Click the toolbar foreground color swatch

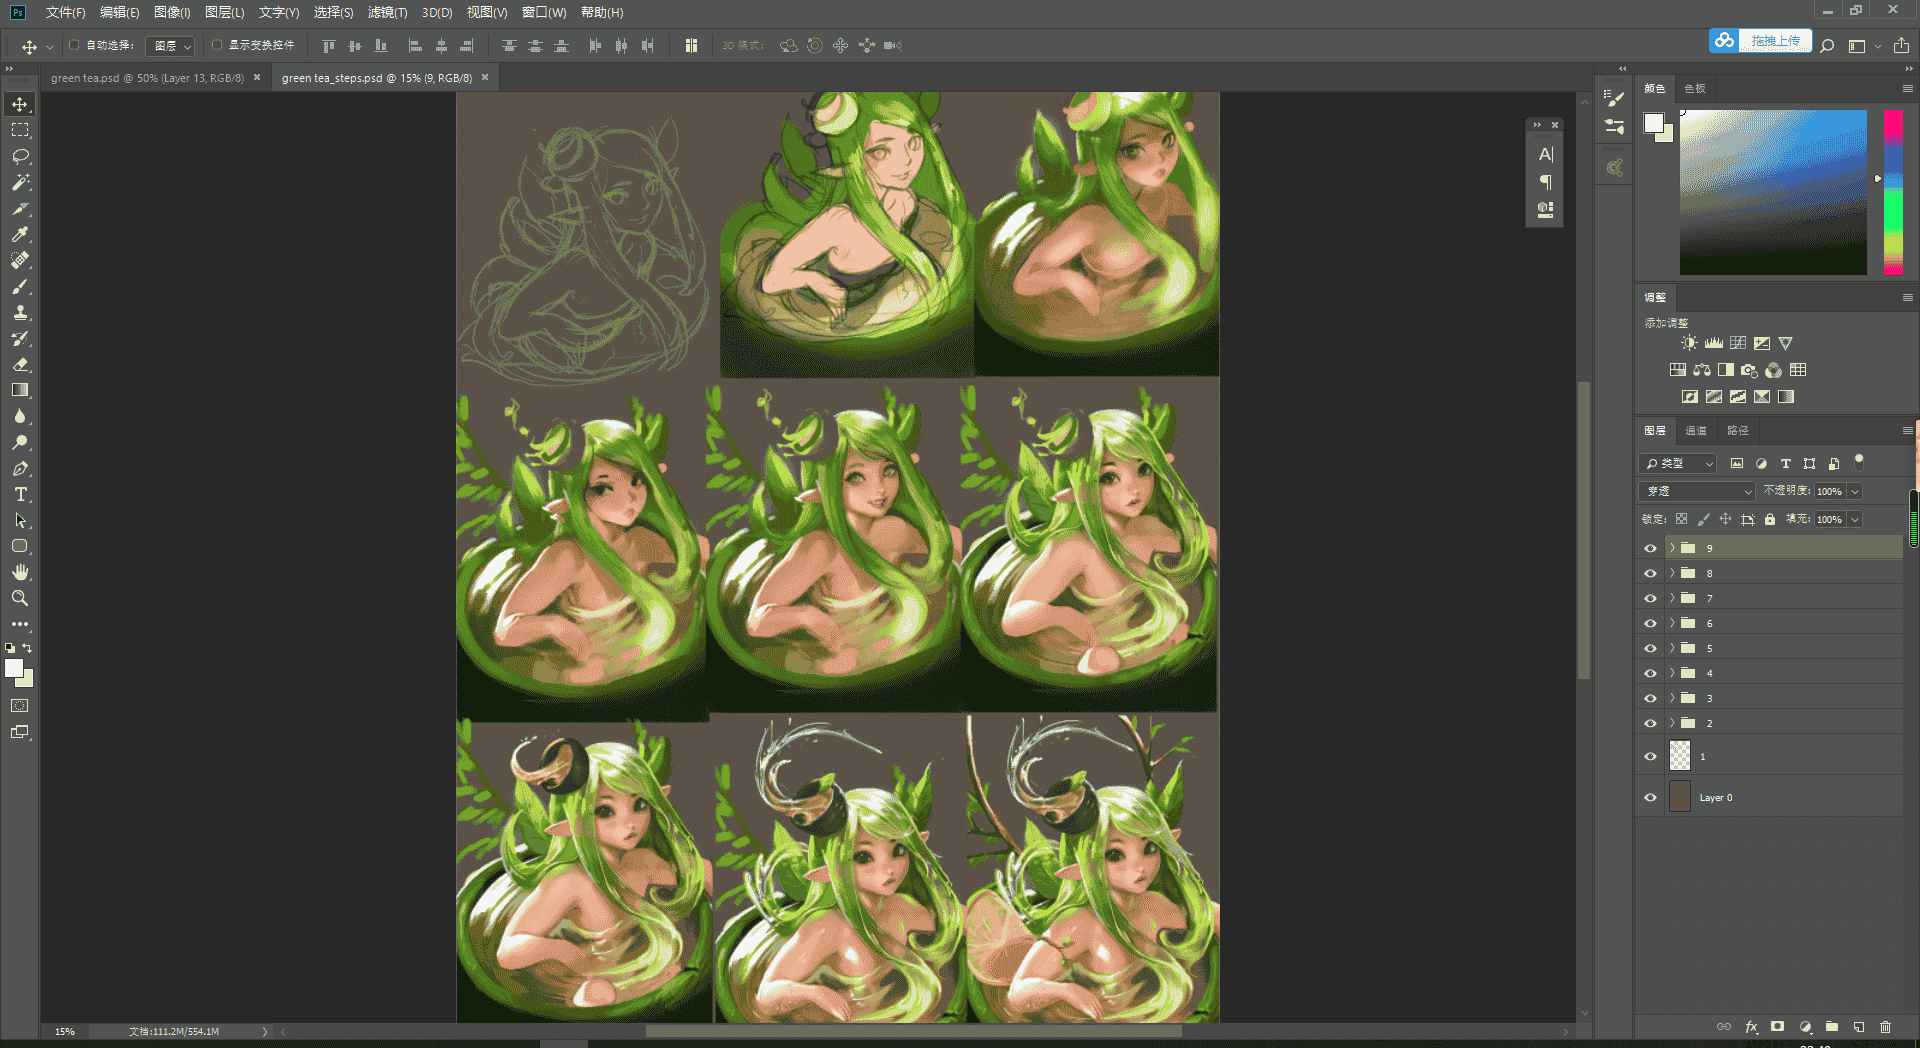point(14,668)
